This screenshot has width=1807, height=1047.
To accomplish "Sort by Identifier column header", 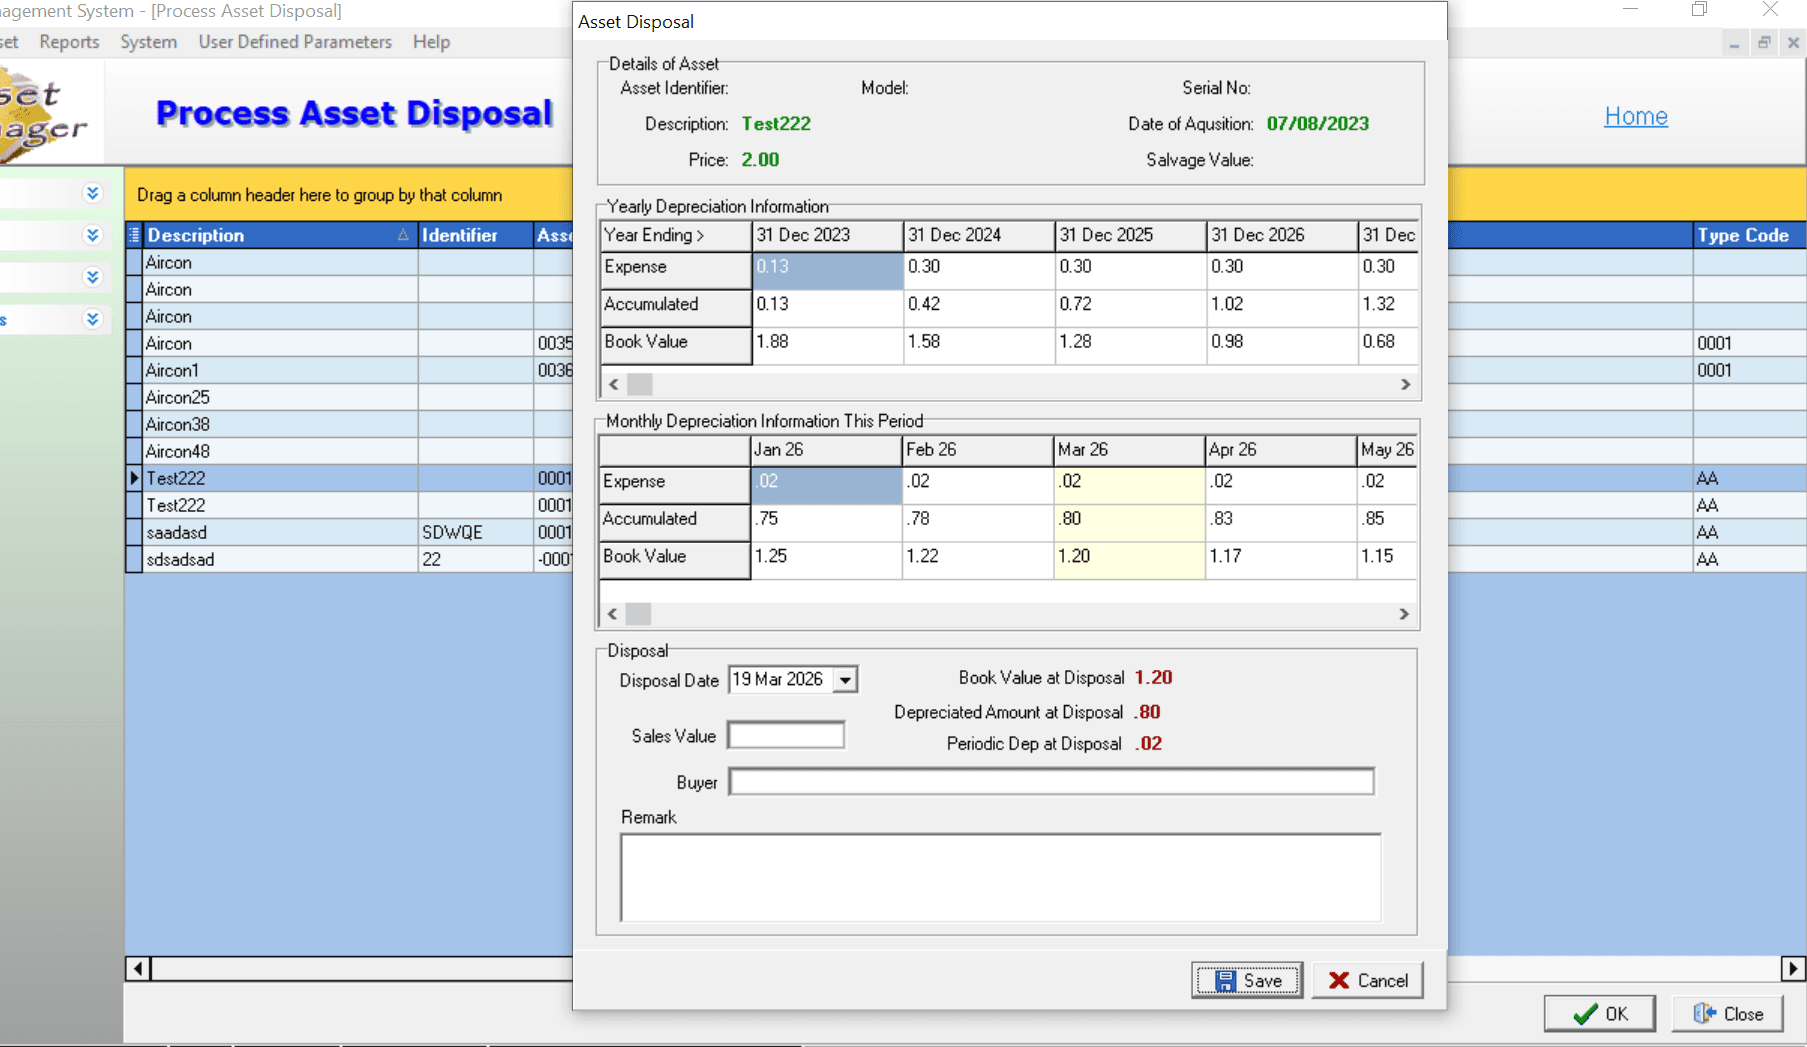I will [x=475, y=235].
